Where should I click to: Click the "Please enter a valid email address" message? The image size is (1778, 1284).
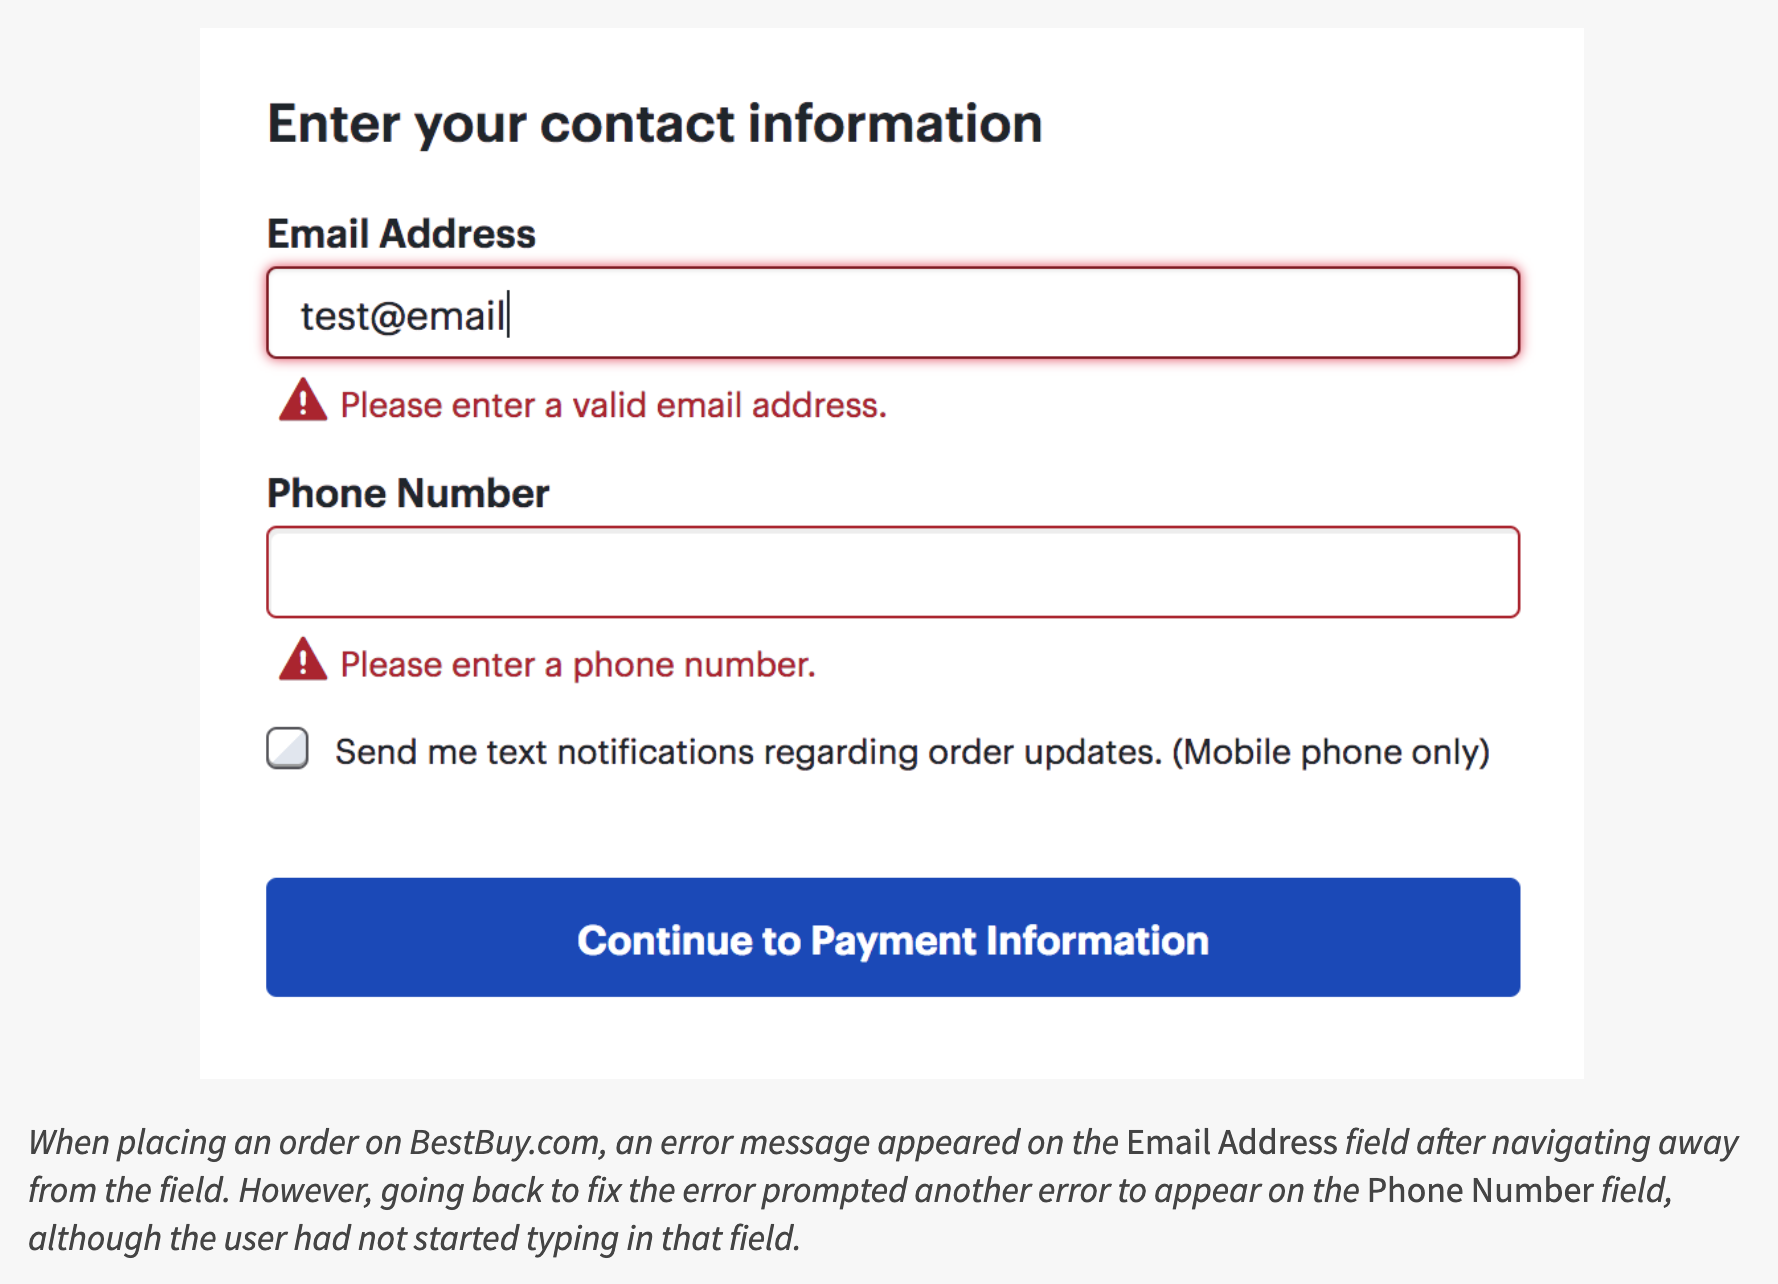(x=613, y=406)
